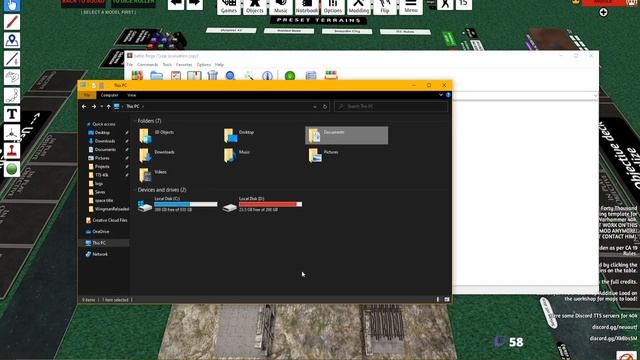Click the green circle icon in Battle Forge toolbar
This screenshot has height=360, width=640.
pyautogui.click(x=290, y=76)
